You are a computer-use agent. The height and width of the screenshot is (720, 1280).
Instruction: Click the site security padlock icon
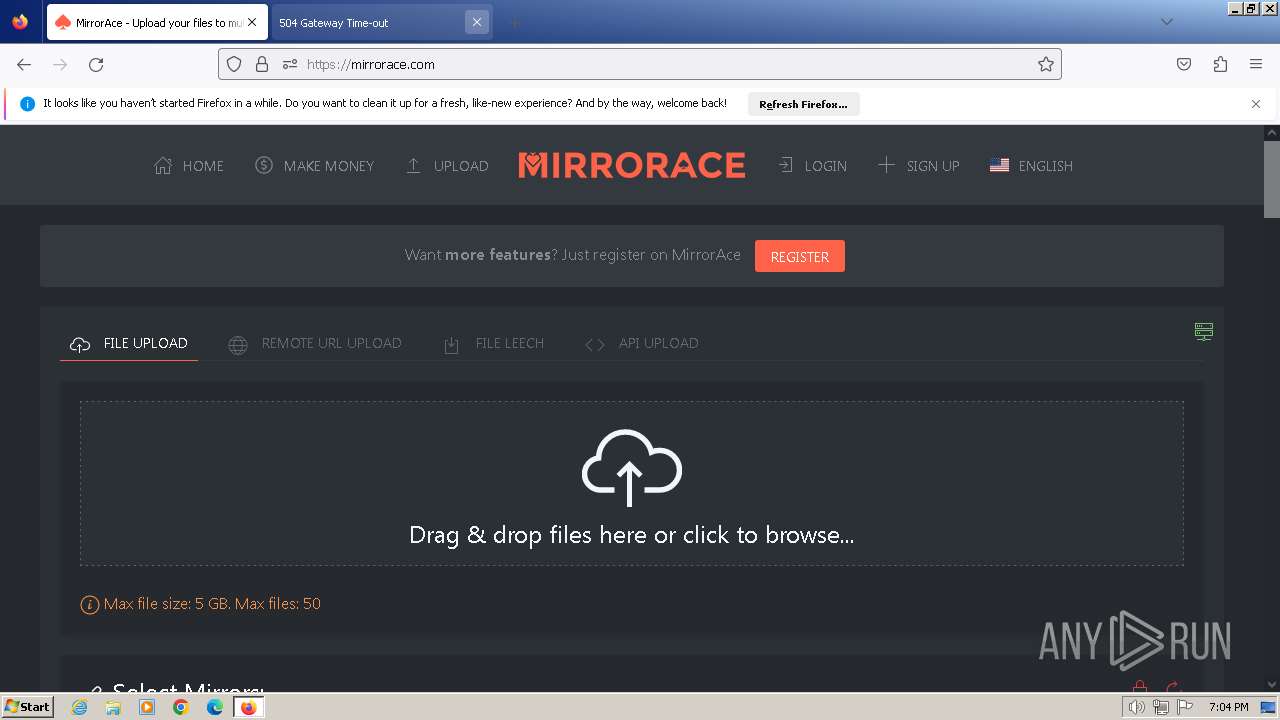tap(262, 64)
